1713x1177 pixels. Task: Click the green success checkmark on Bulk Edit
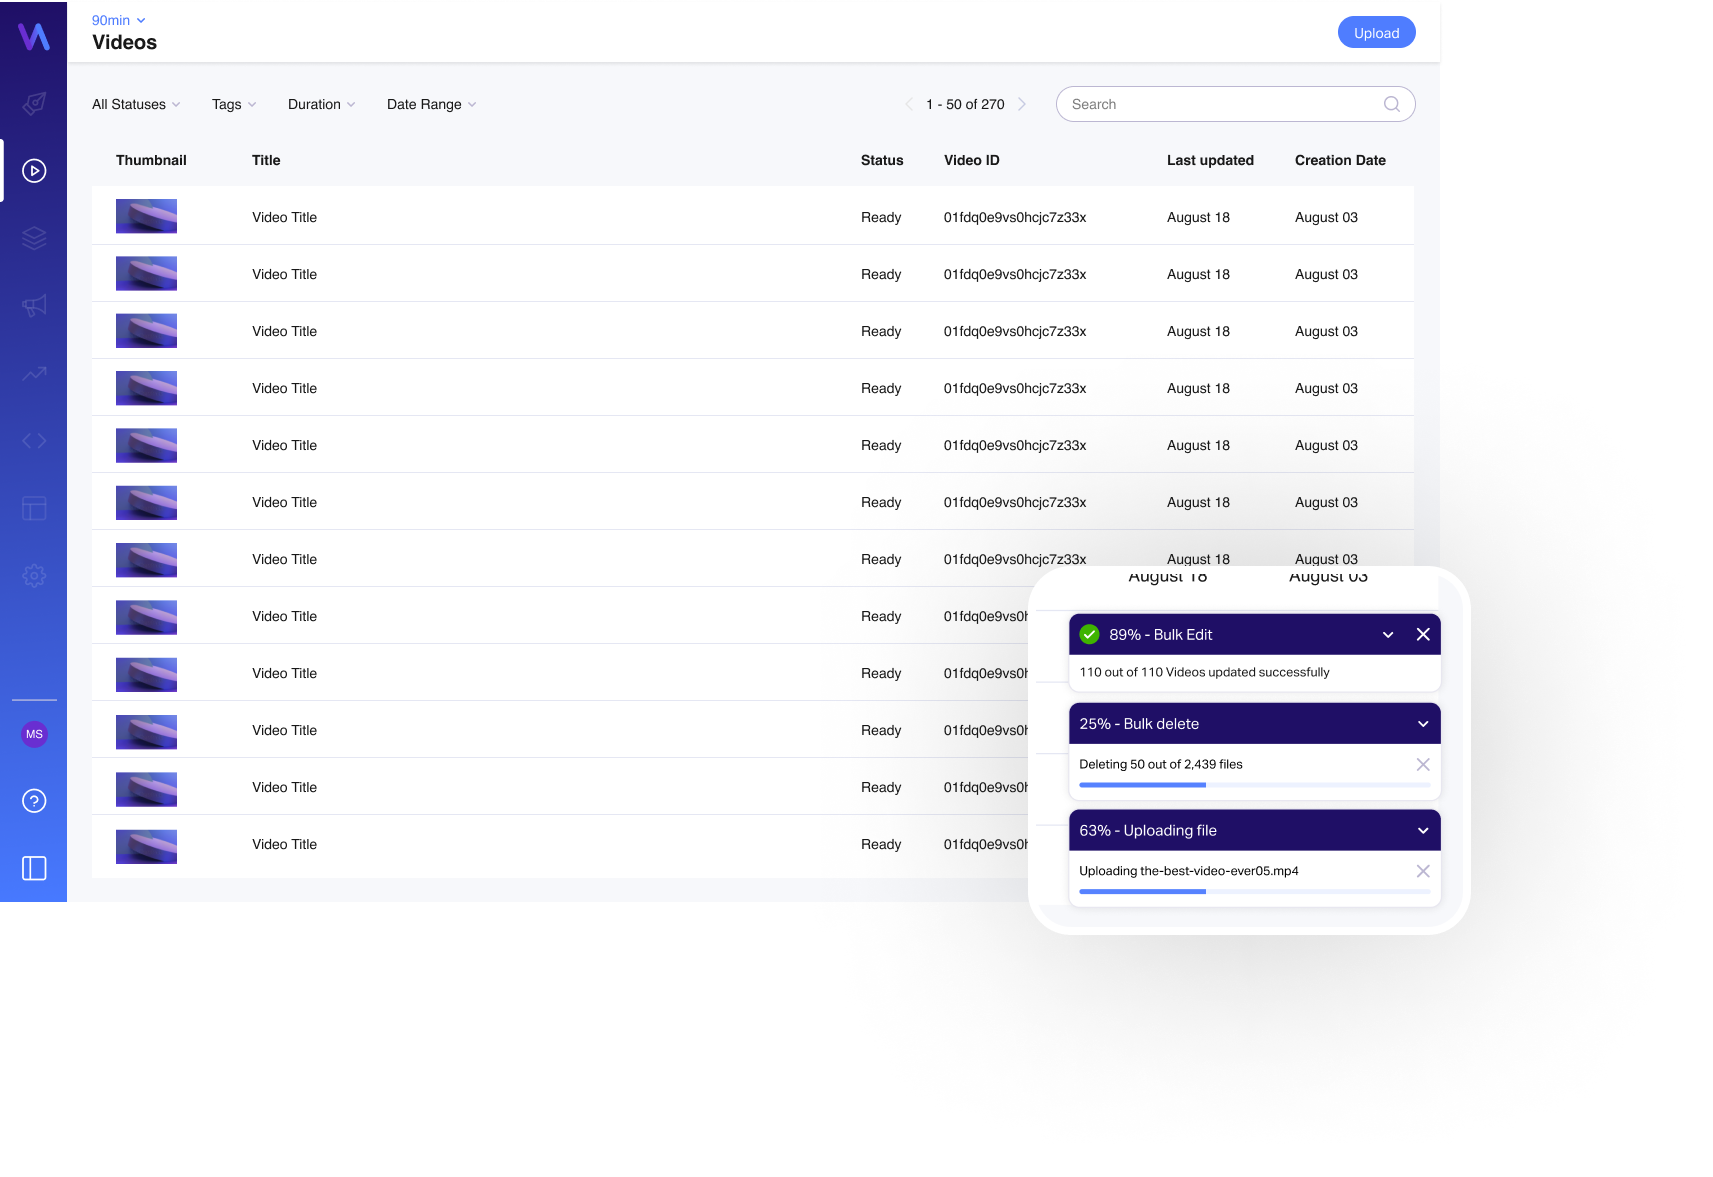click(1090, 634)
